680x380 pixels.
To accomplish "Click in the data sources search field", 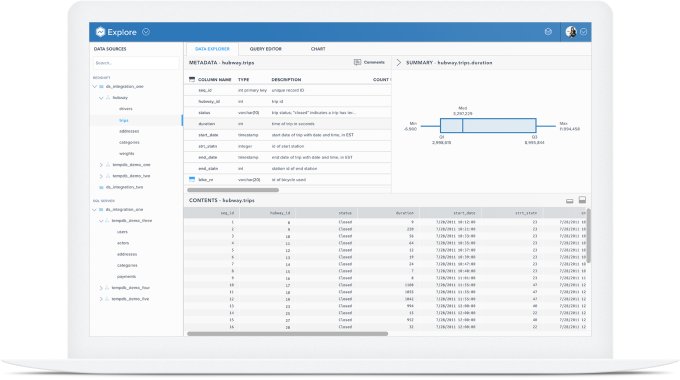I will (136, 63).
